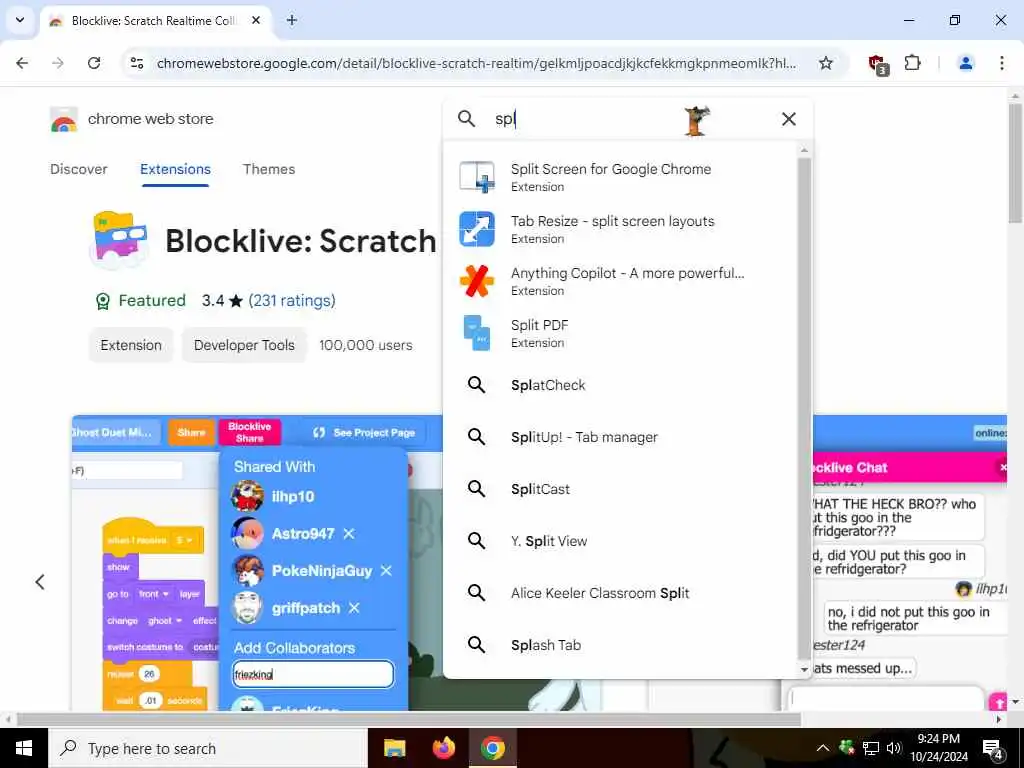Choose Tab Resize - split screen layouts suggestion
This screenshot has height=768, width=1024.
620,229
